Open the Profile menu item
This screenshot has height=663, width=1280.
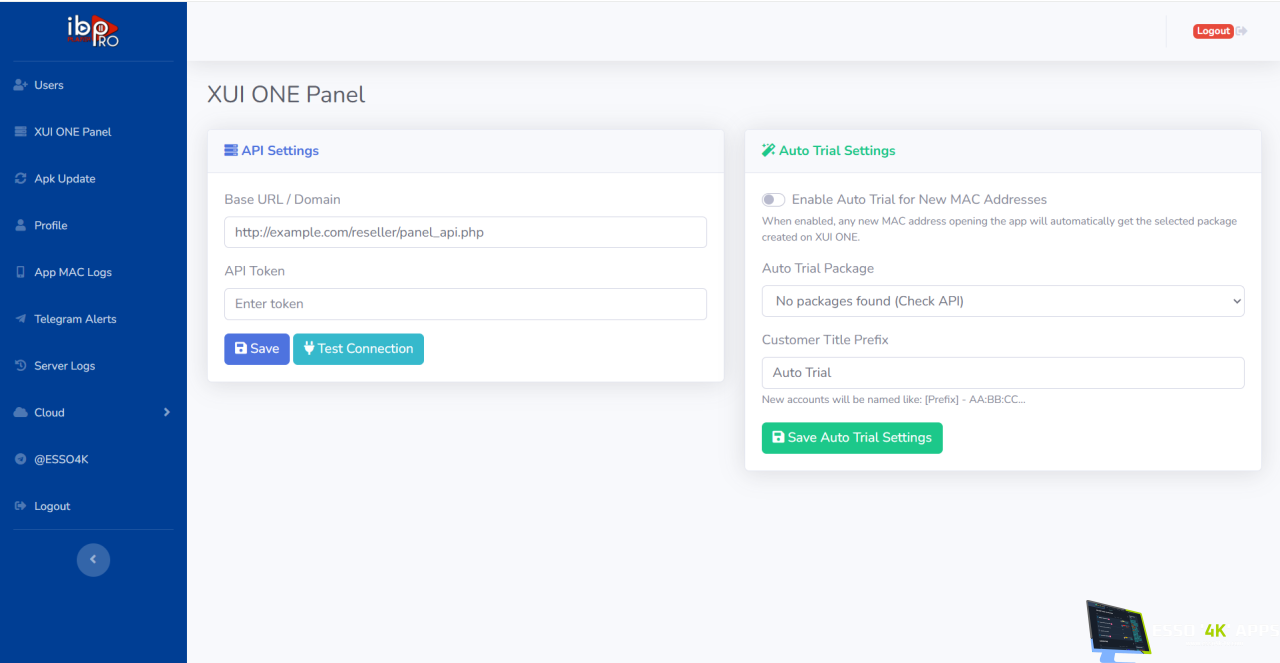93,225
